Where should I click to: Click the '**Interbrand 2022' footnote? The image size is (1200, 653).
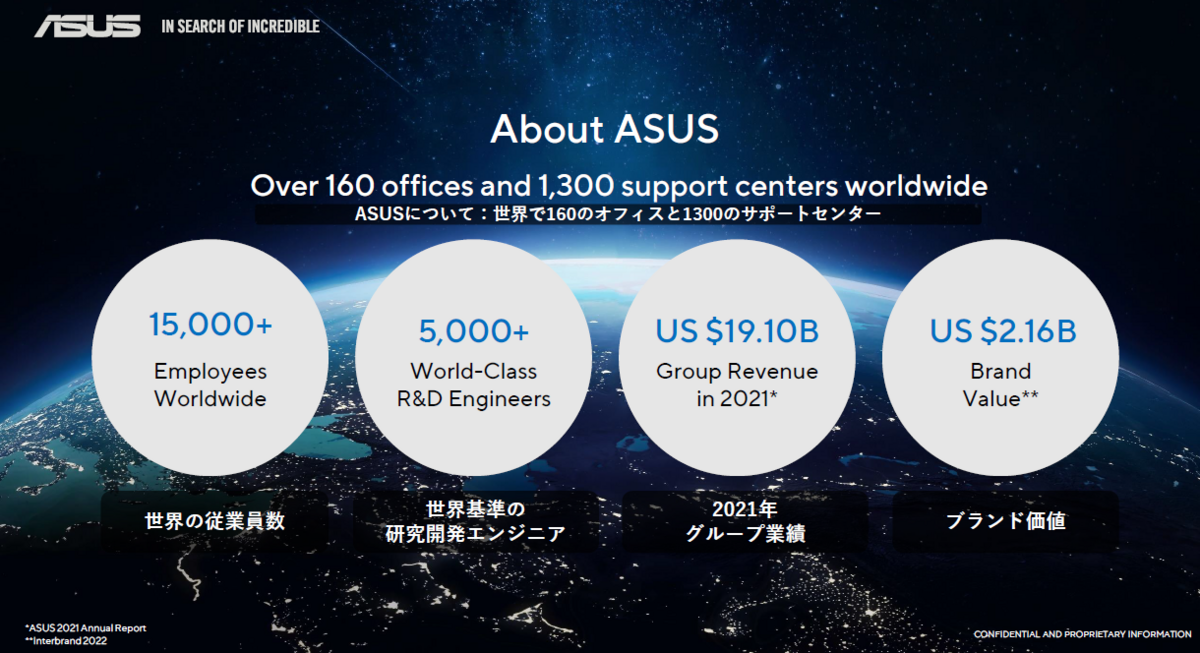point(65,641)
